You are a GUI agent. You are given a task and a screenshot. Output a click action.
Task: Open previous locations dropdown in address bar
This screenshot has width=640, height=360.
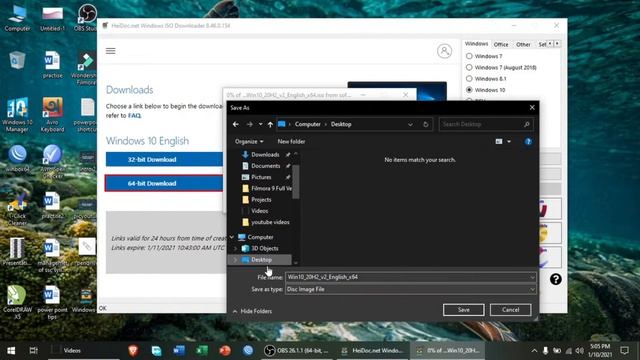(410, 124)
